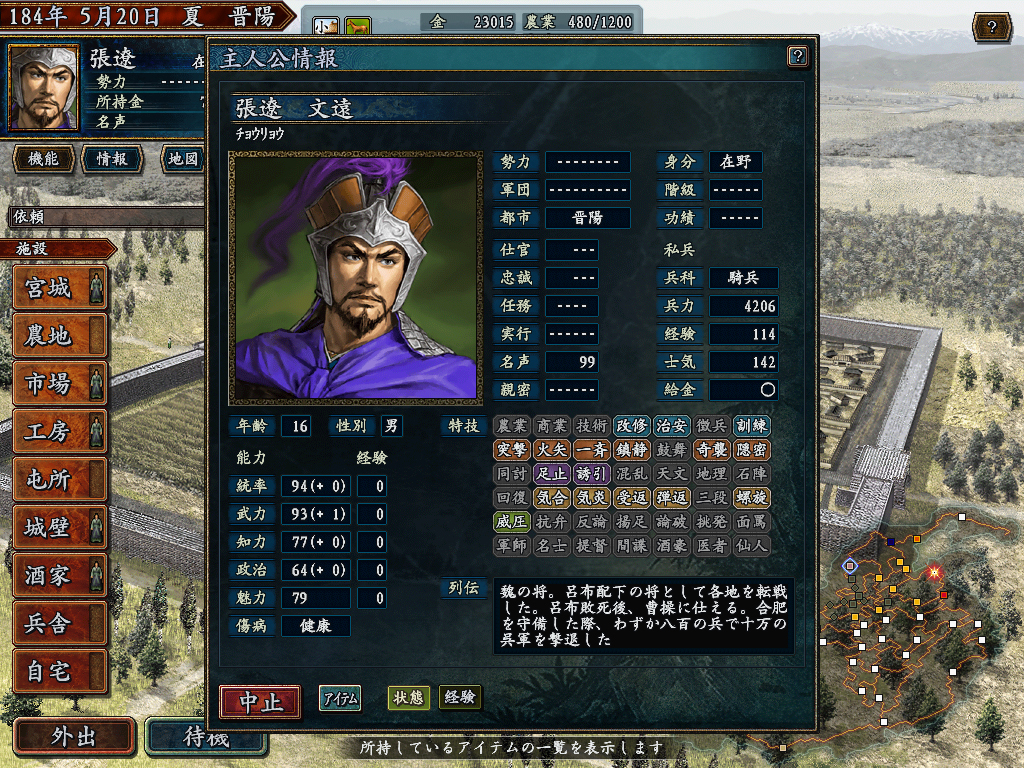
Task: Select the 奇襲 skill badge
Action: pos(711,449)
